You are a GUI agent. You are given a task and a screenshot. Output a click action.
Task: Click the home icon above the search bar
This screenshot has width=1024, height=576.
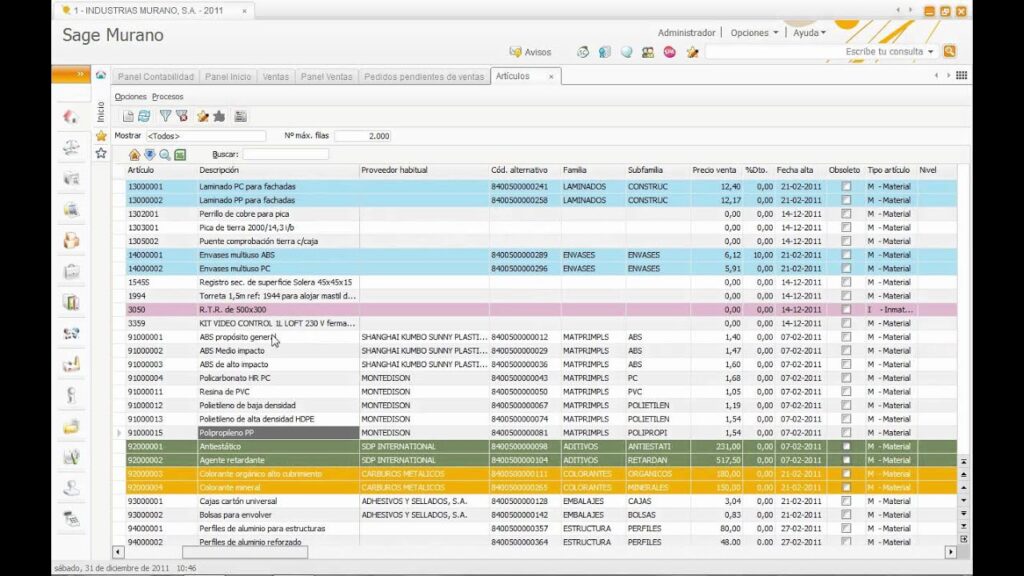(x=133, y=155)
